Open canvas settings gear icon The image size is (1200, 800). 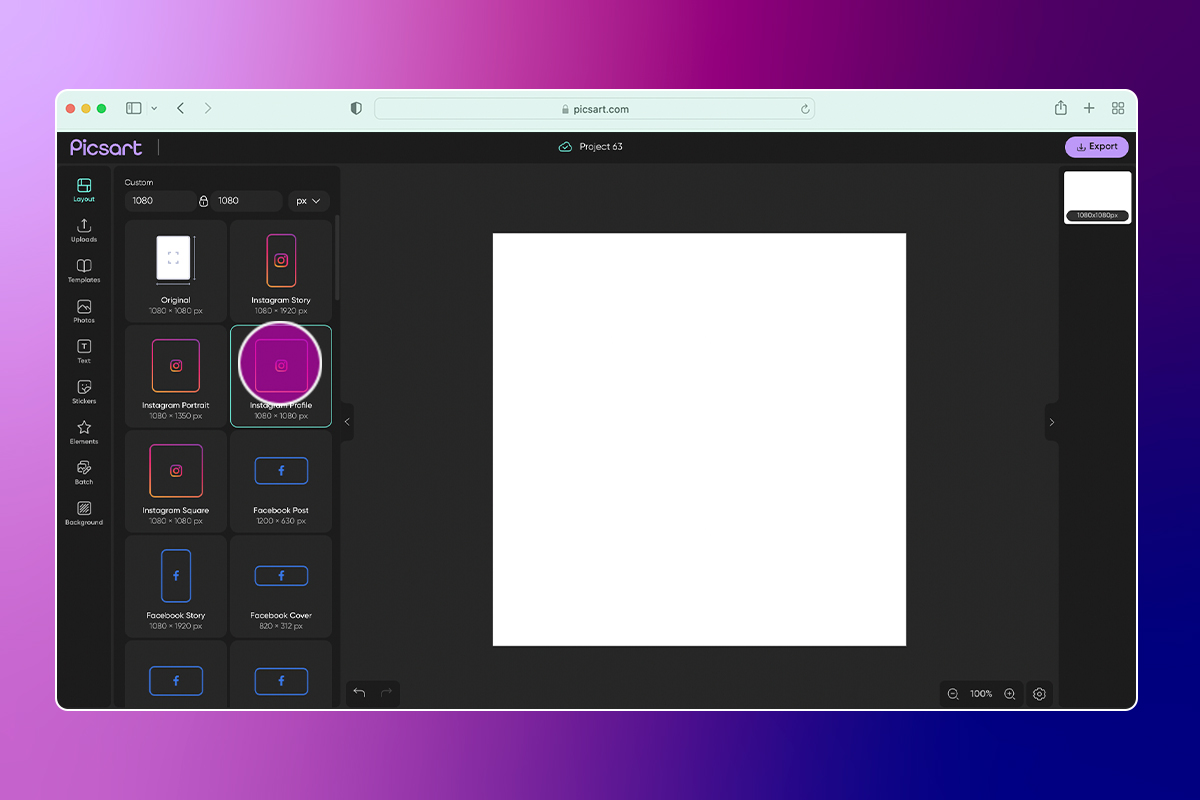point(1040,694)
